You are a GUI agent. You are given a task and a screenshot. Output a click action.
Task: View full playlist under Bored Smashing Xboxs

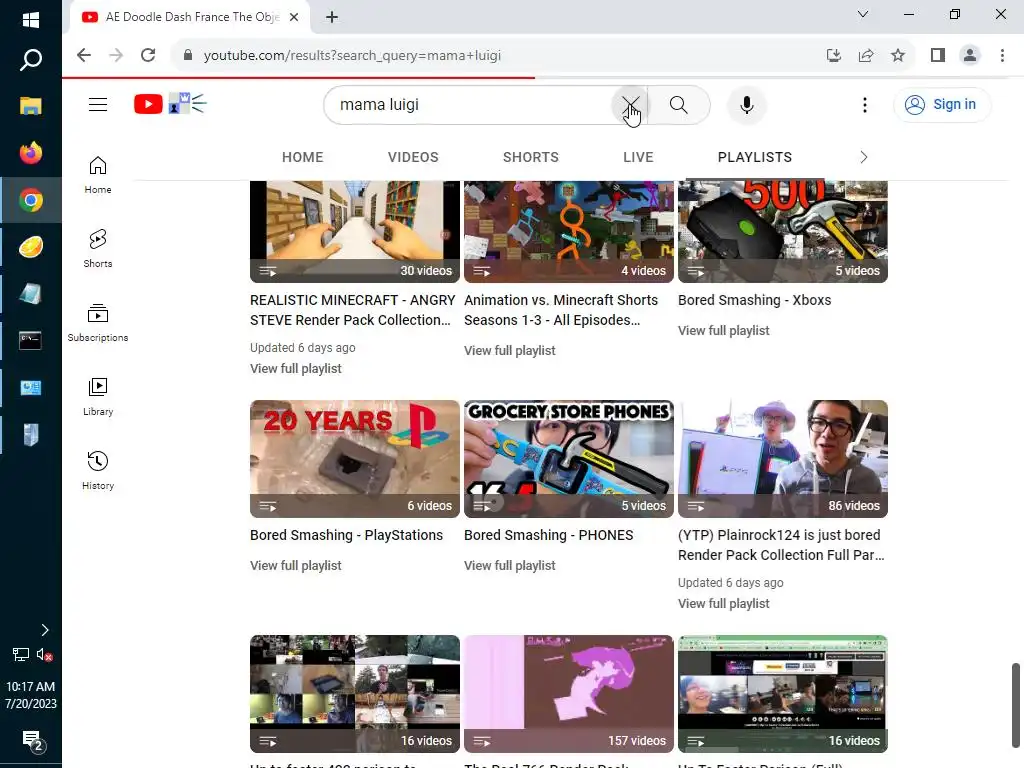724,331
